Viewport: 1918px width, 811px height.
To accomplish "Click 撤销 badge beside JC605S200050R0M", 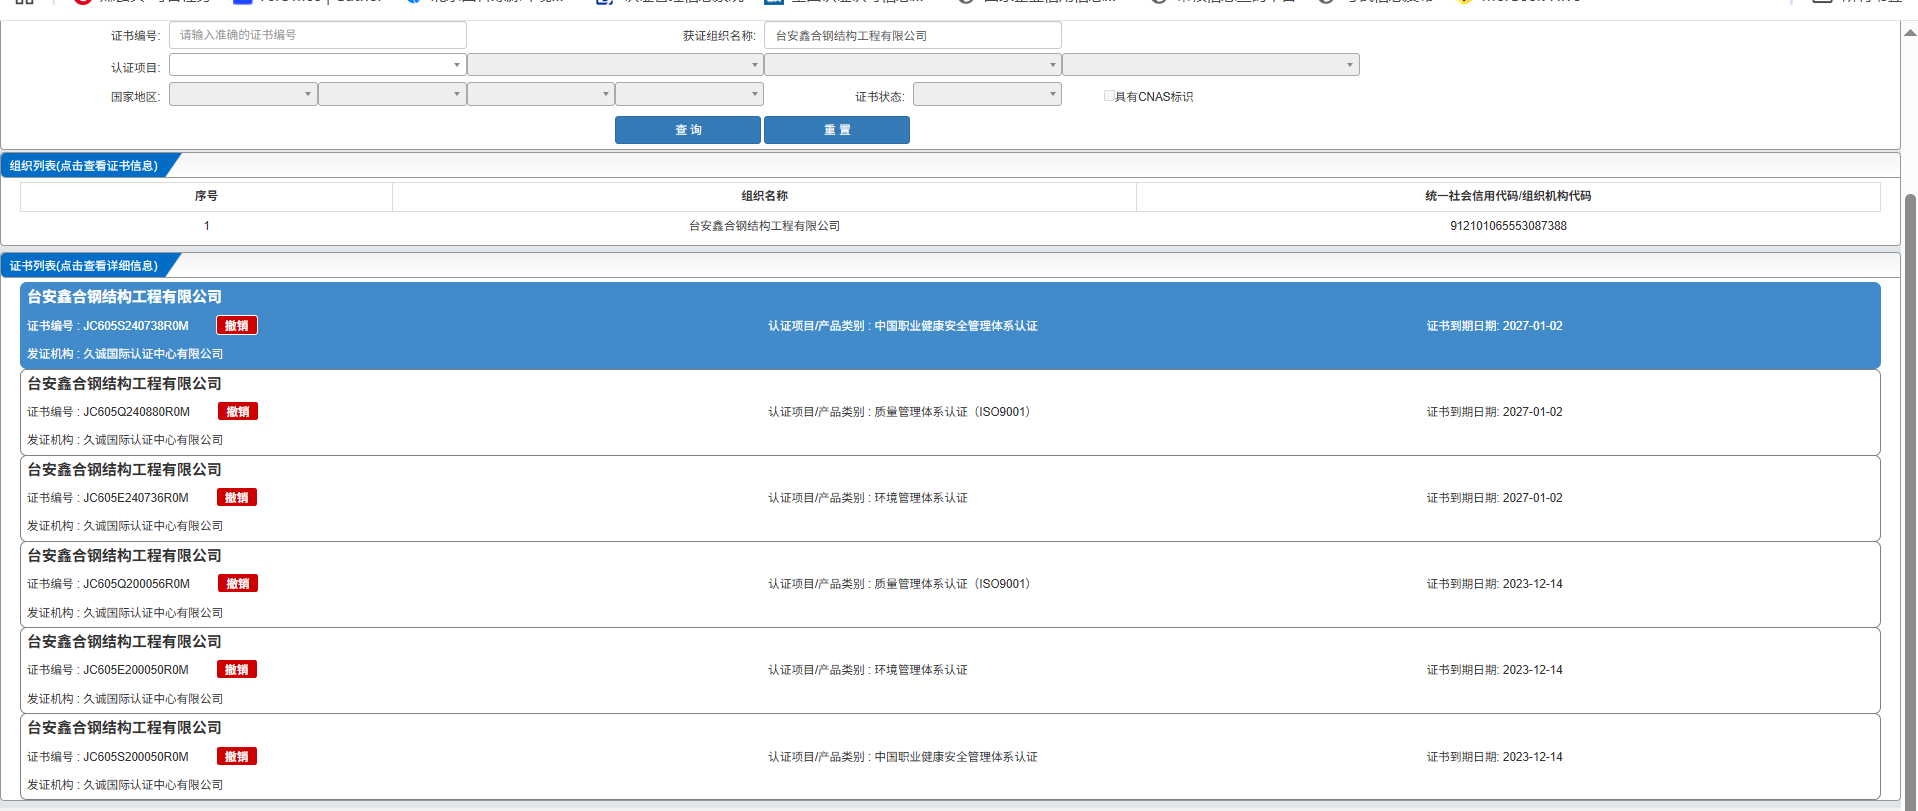I will (237, 757).
